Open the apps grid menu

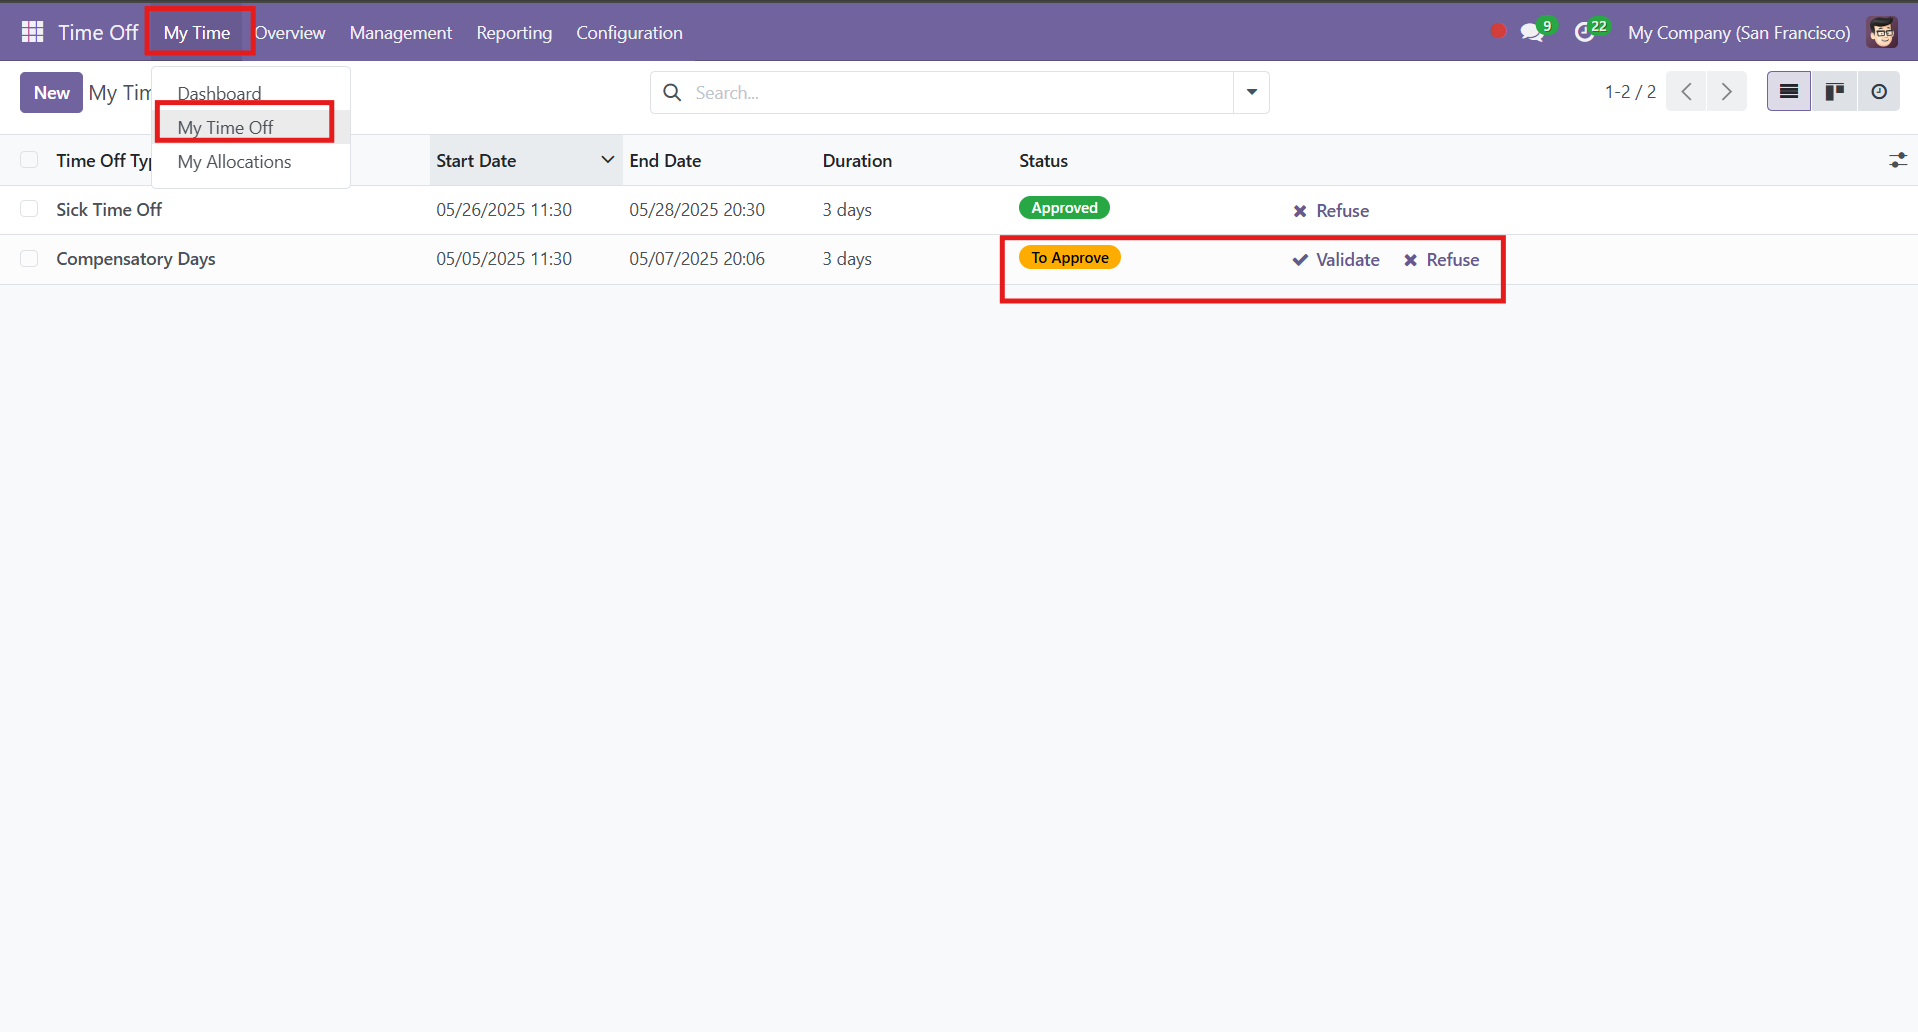(32, 31)
